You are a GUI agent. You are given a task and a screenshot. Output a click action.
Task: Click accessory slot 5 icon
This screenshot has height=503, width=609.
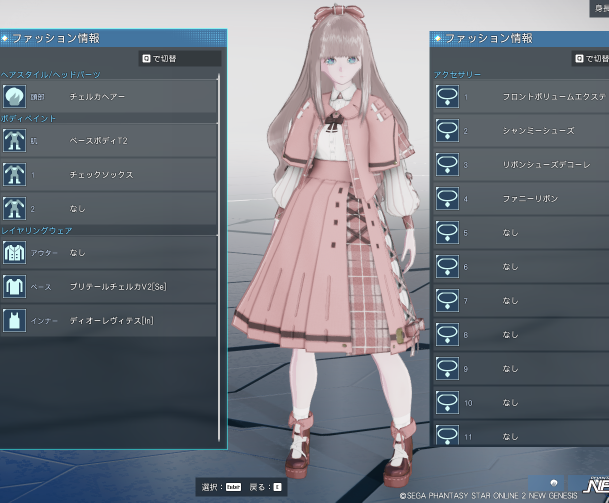(x=447, y=232)
